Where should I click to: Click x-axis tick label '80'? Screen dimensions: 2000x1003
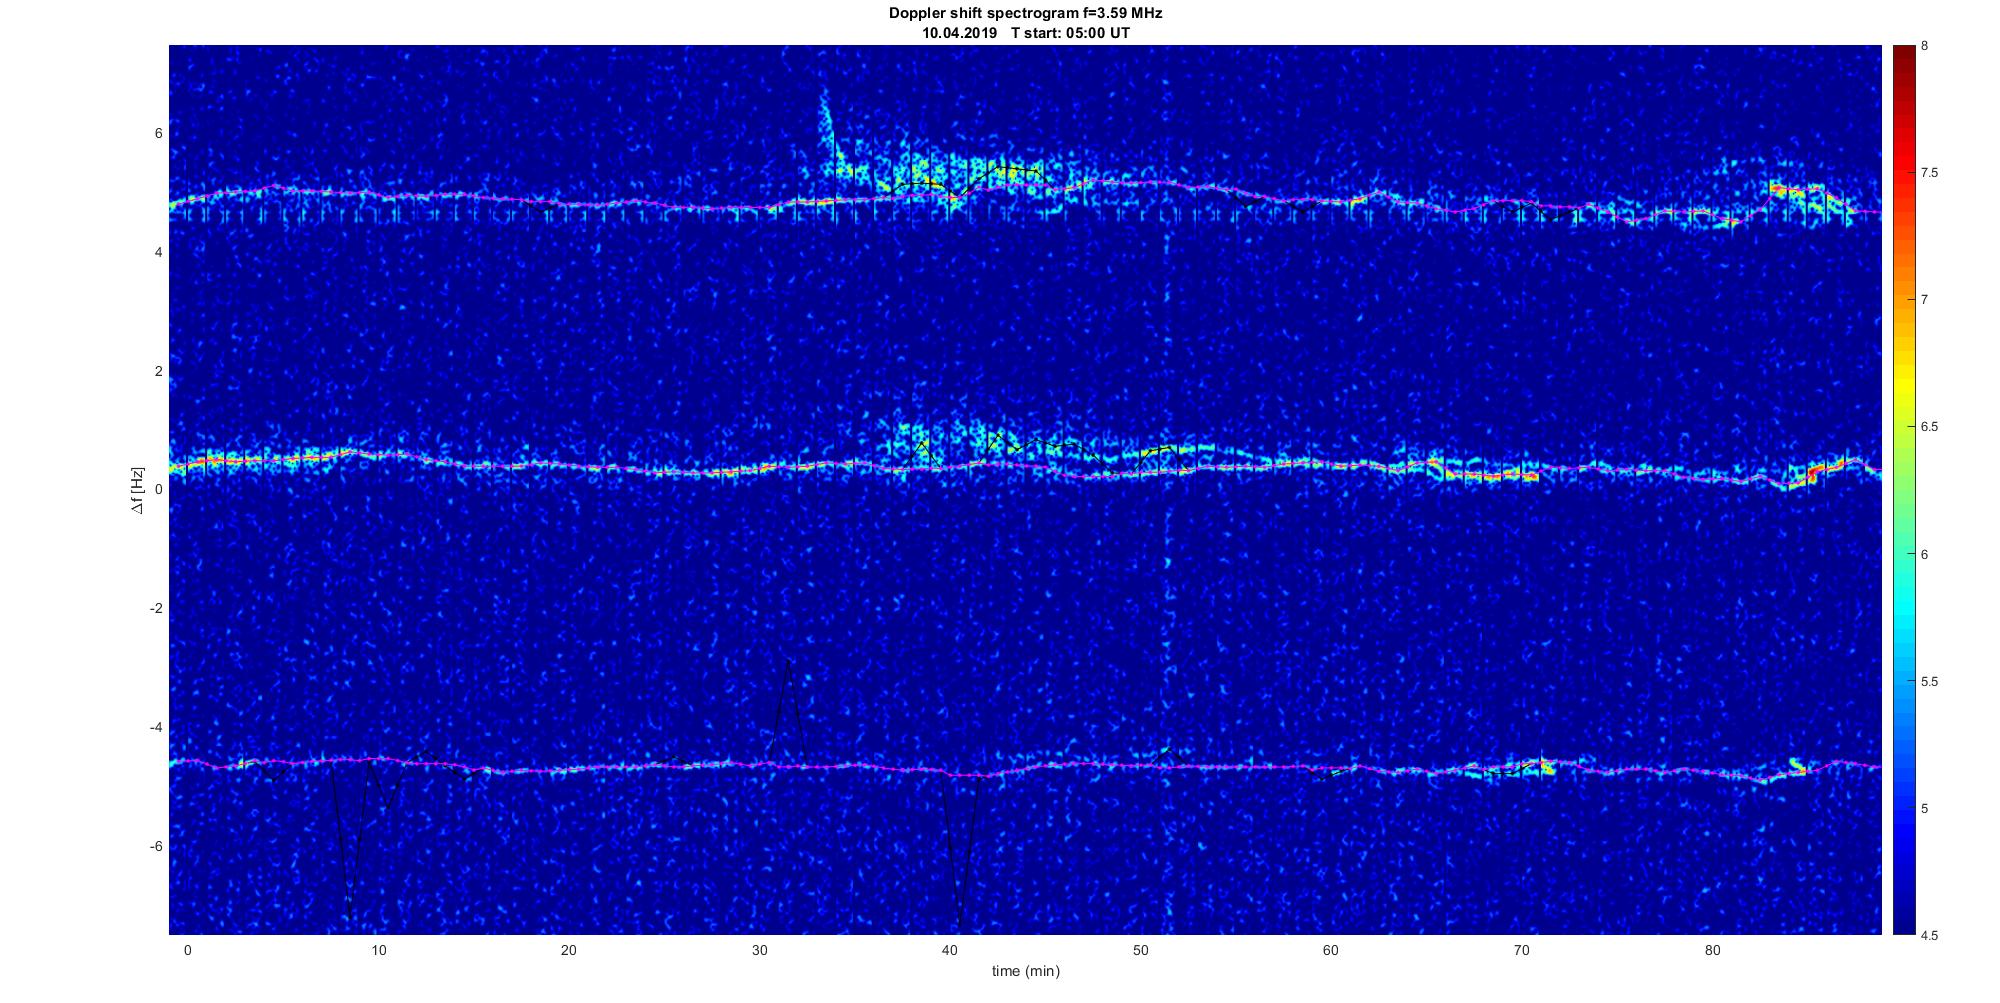tap(1712, 951)
